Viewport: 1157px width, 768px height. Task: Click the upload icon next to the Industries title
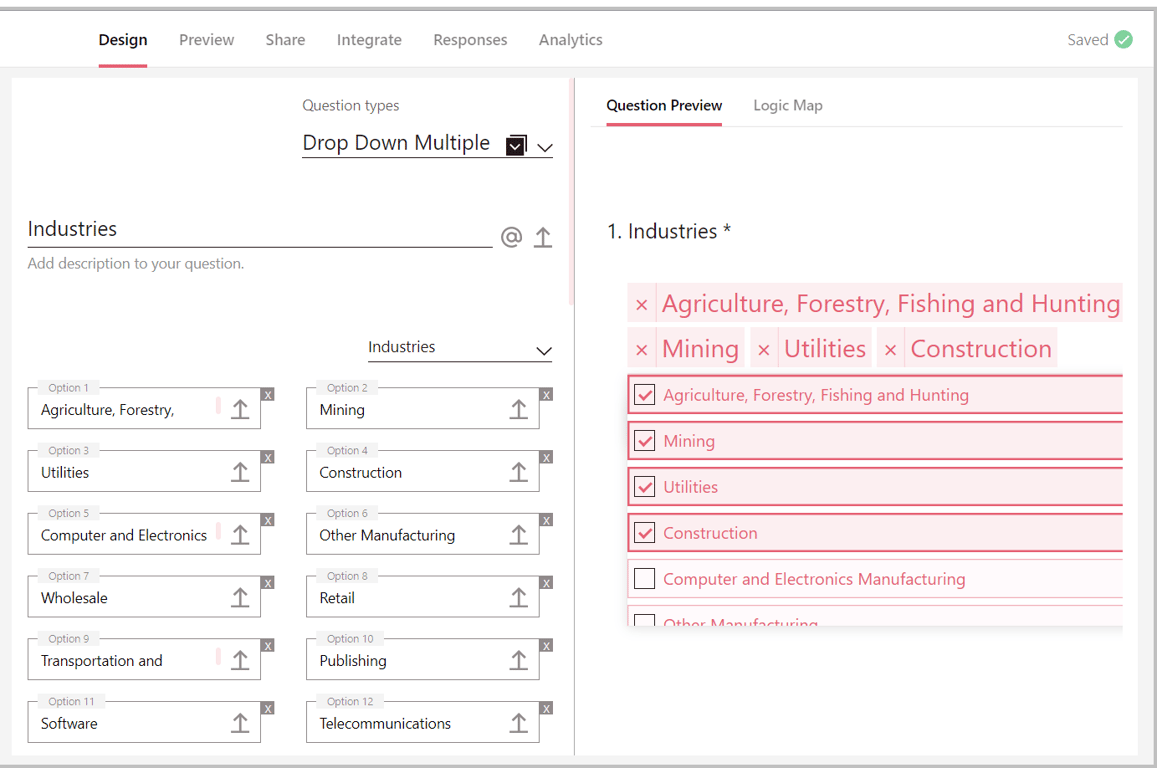click(x=543, y=237)
